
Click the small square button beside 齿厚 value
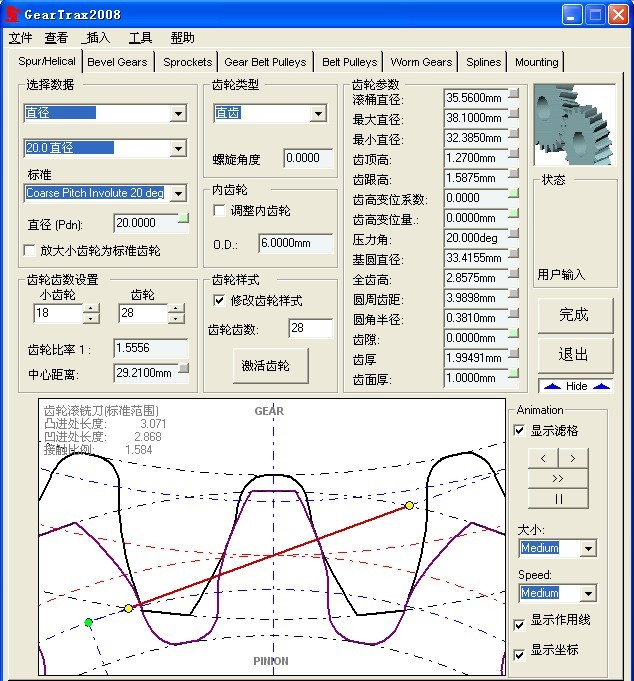(x=514, y=353)
